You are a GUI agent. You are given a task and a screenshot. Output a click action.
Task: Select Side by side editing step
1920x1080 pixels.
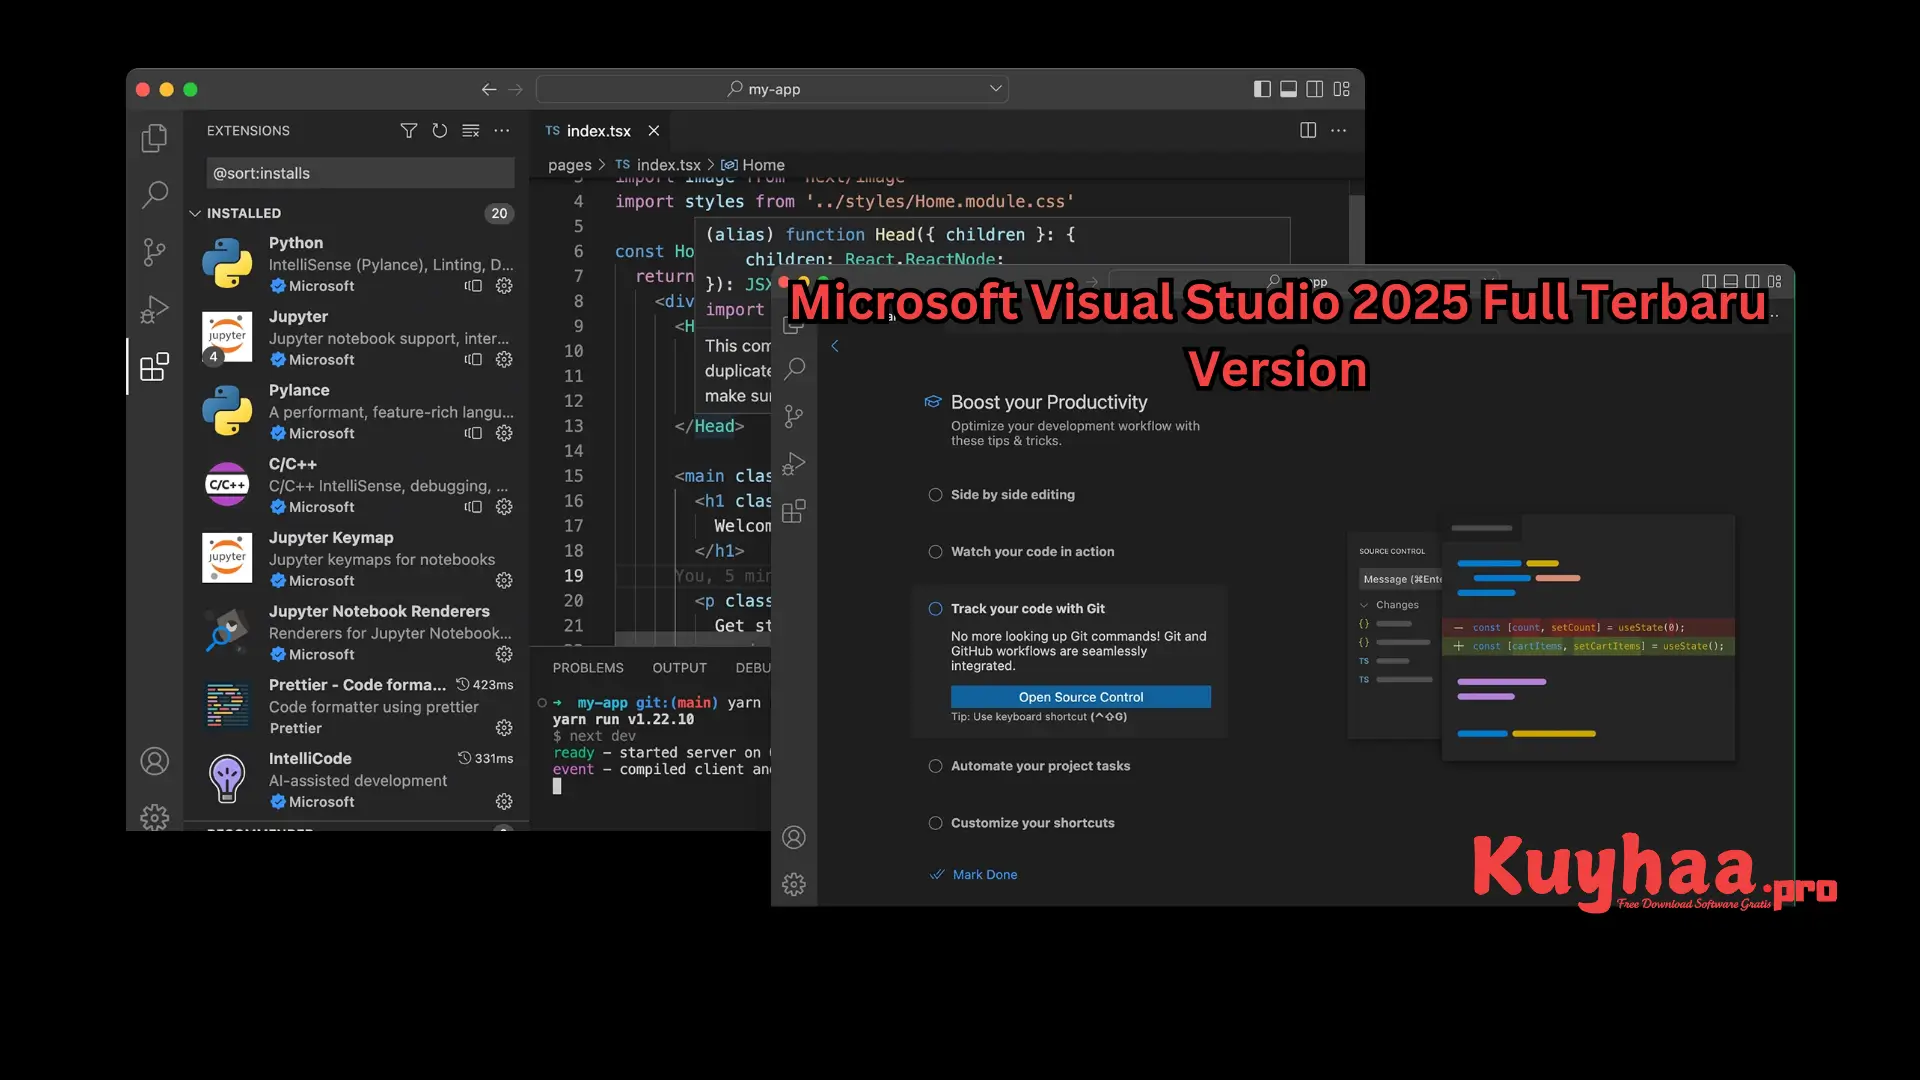[x=1012, y=494]
